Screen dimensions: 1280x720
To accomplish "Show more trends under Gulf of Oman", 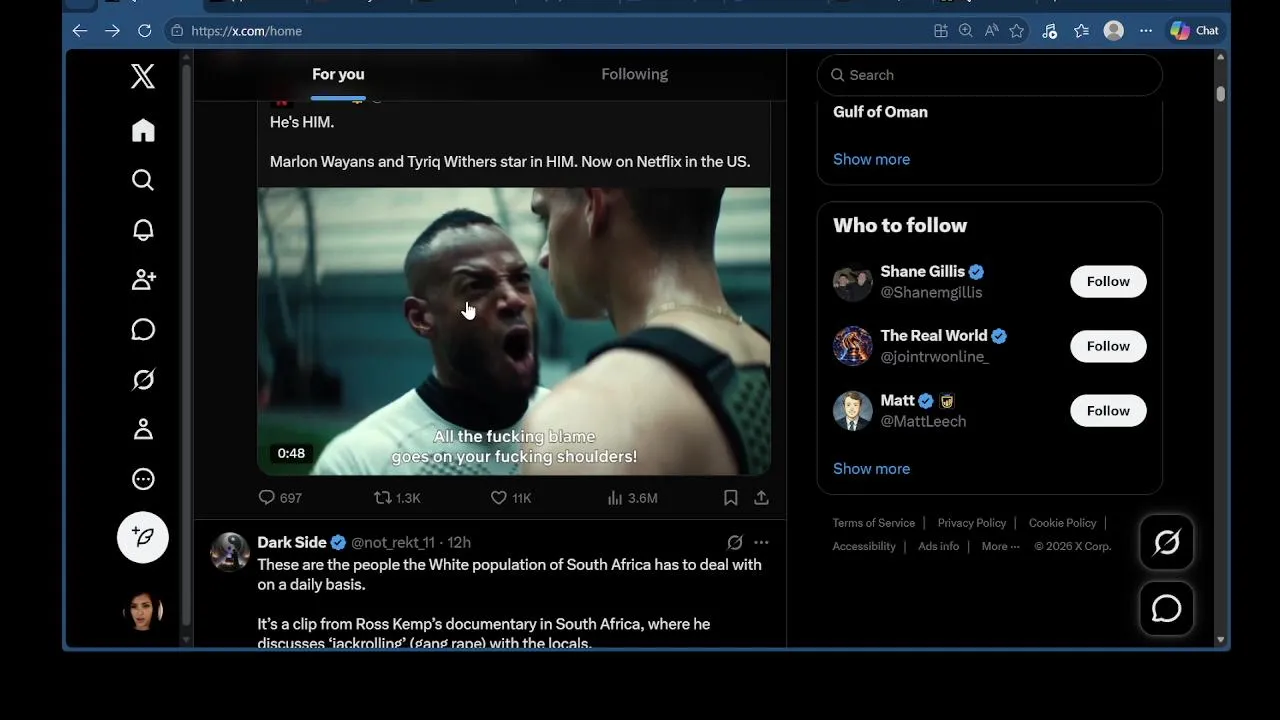I will (871, 159).
